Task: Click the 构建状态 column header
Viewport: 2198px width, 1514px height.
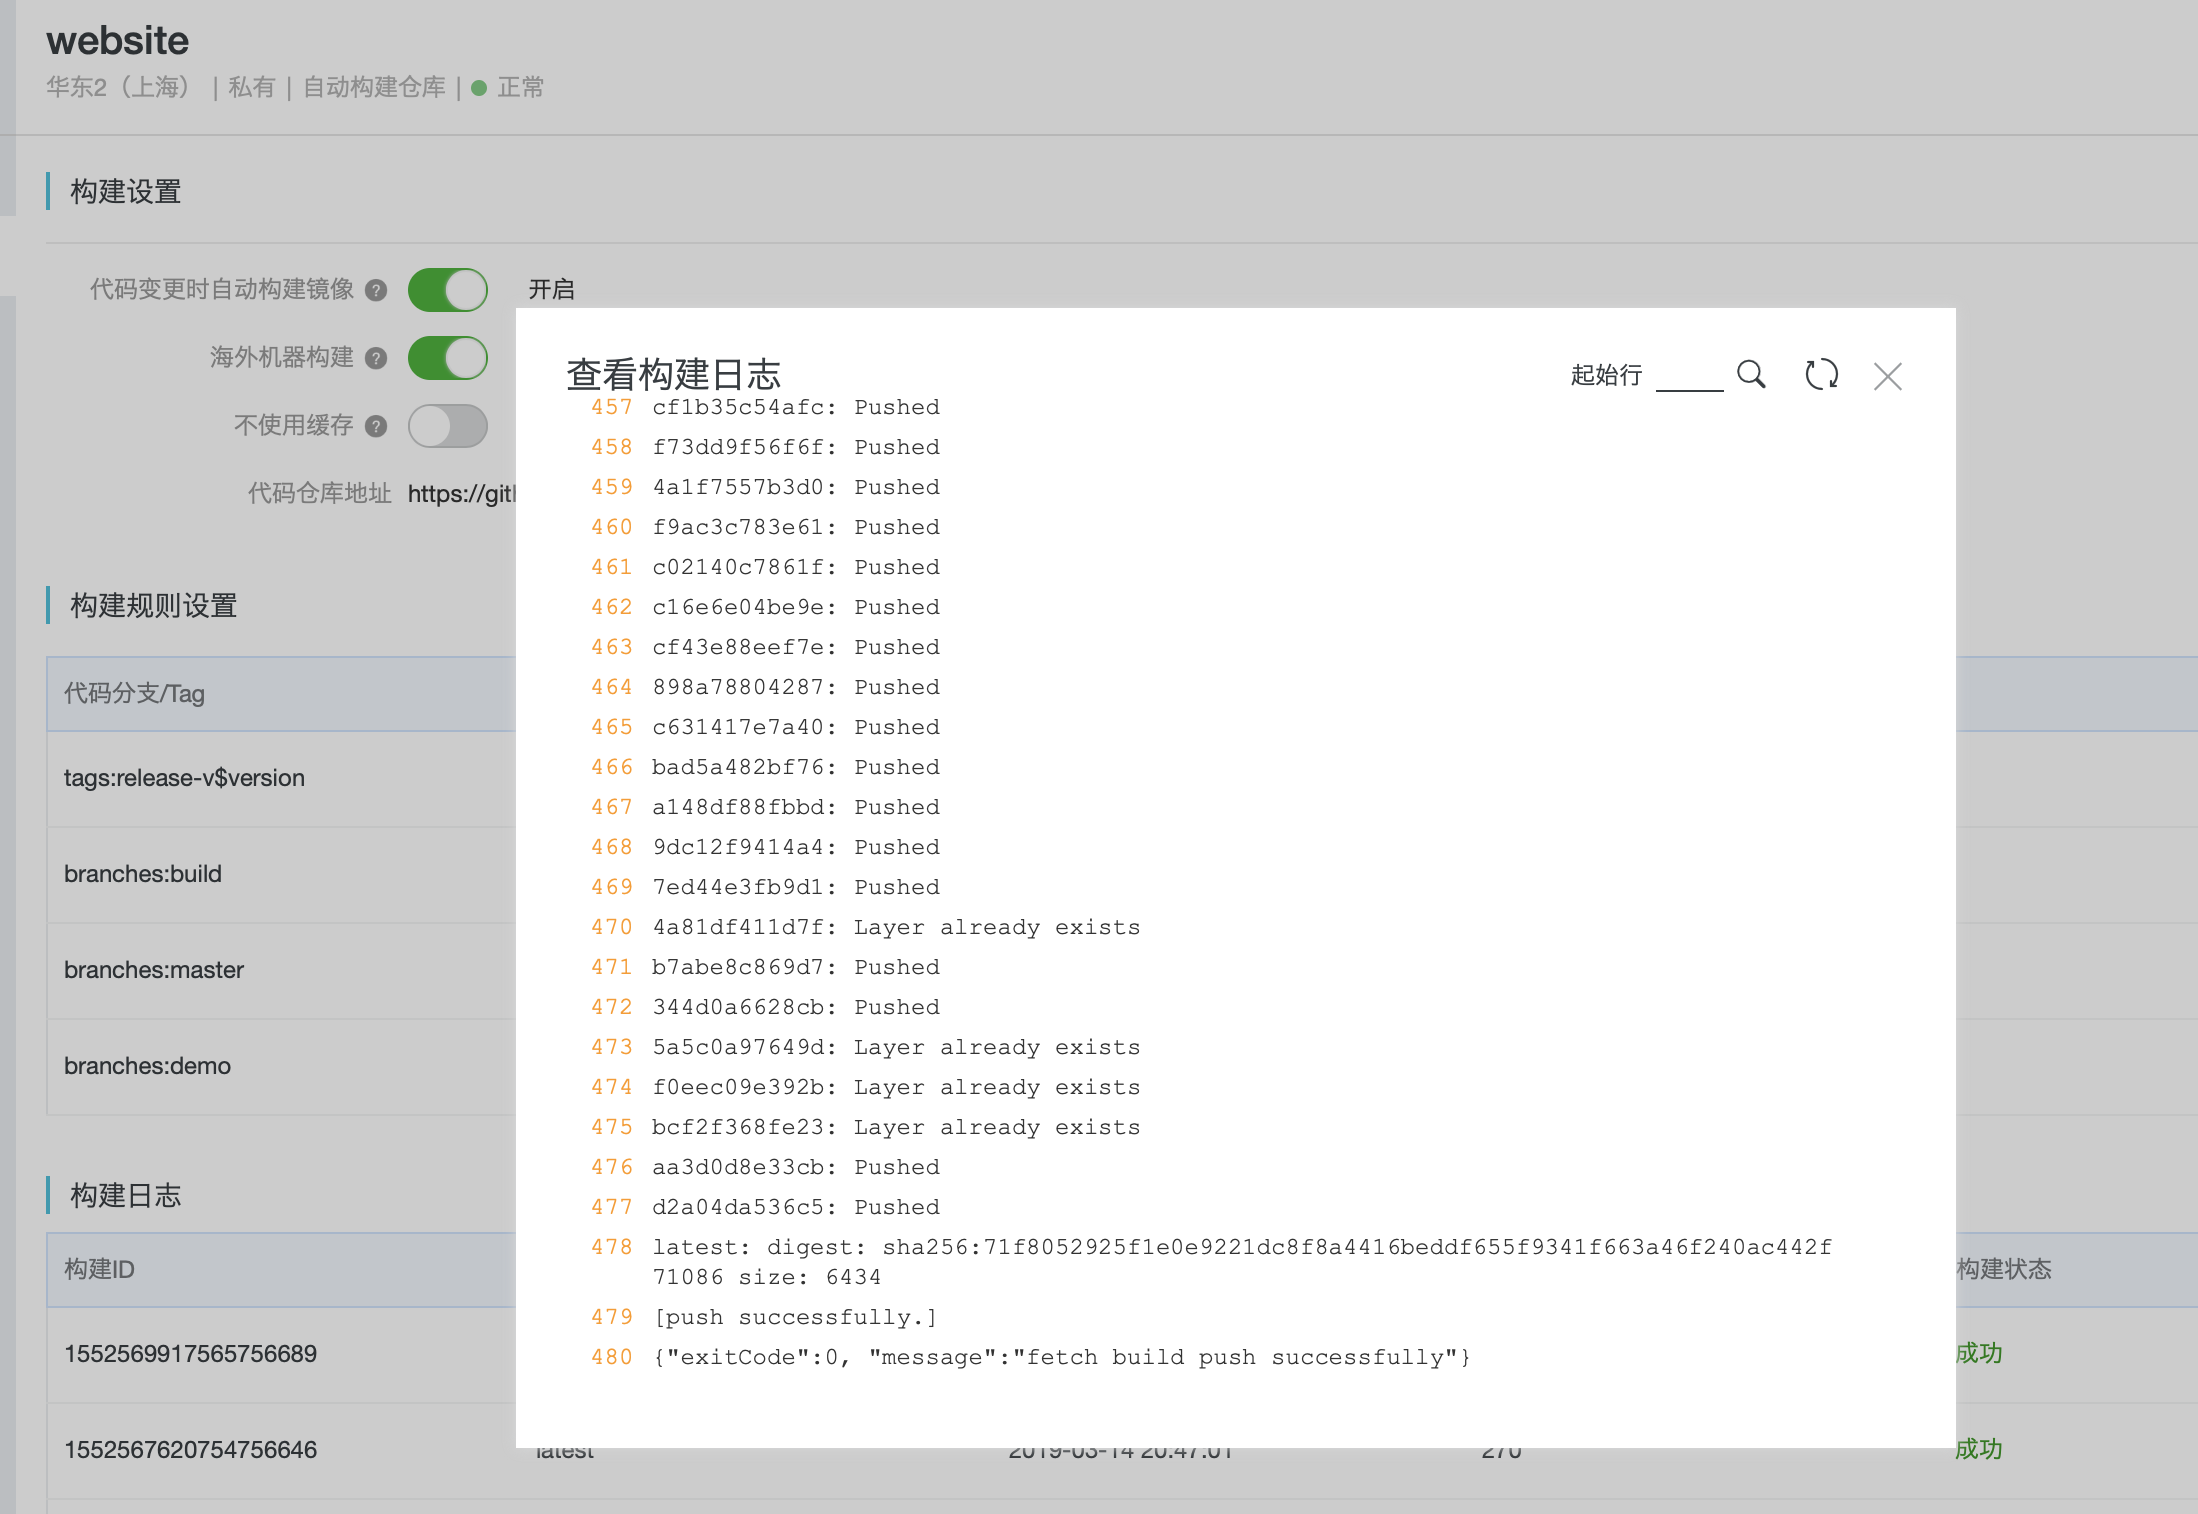Action: (x=2003, y=1270)
